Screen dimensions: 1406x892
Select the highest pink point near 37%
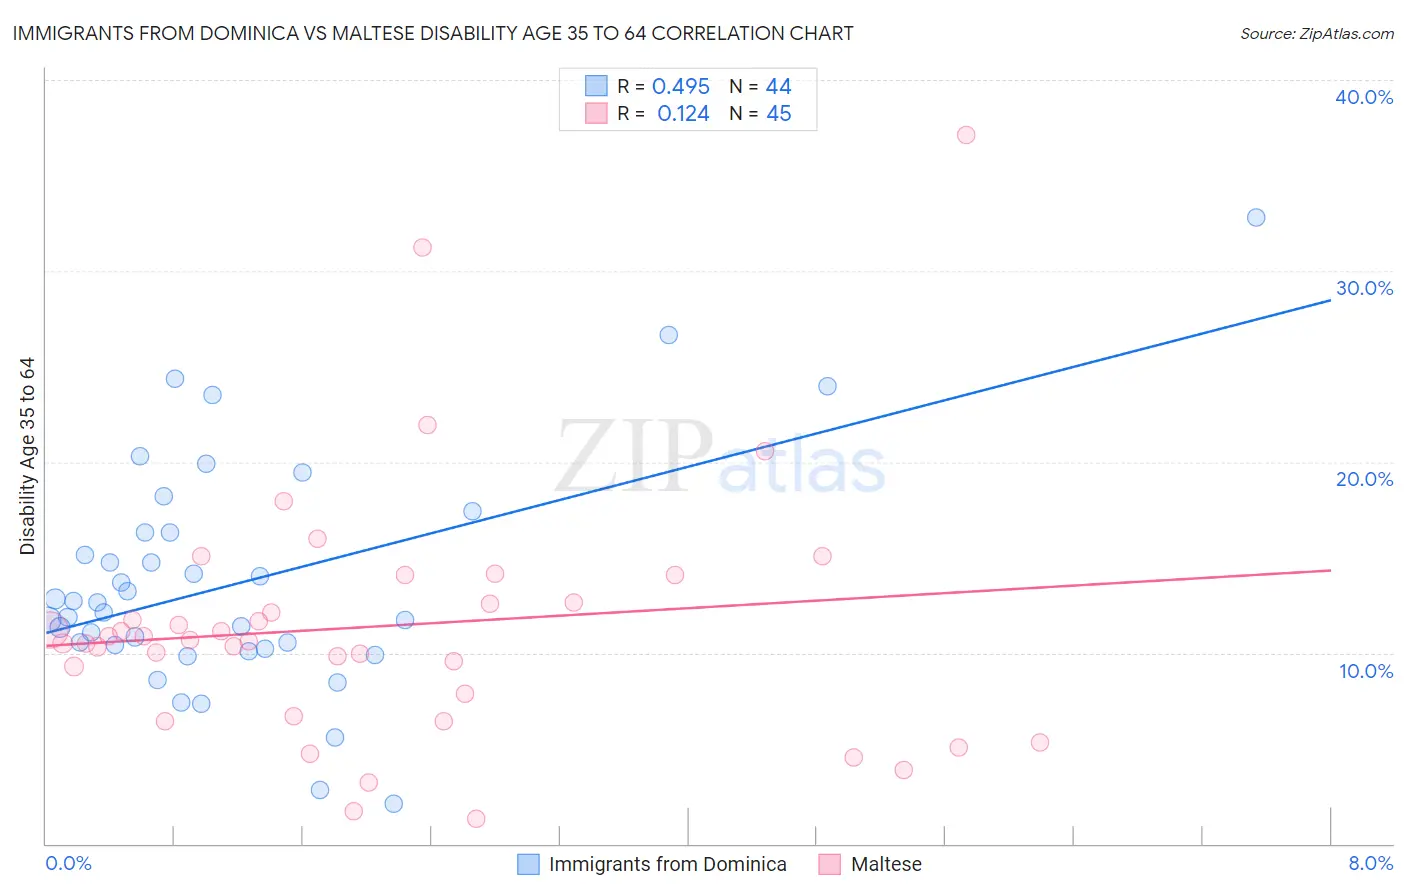coord(966,135)
